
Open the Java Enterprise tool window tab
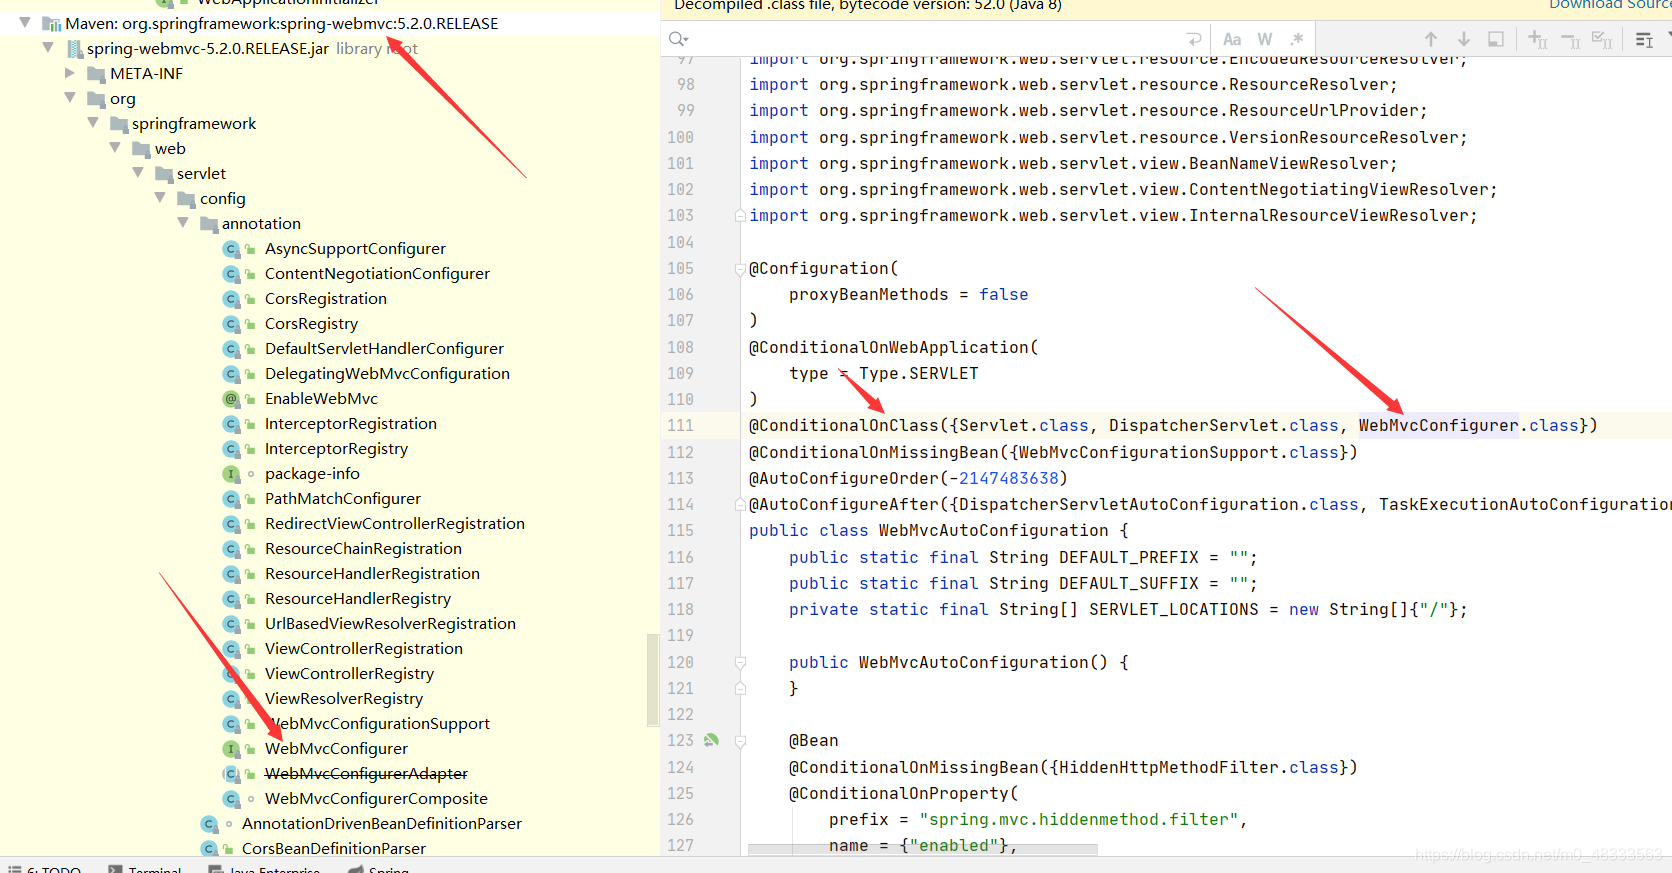pyautogui.click(x=264, y=868)
